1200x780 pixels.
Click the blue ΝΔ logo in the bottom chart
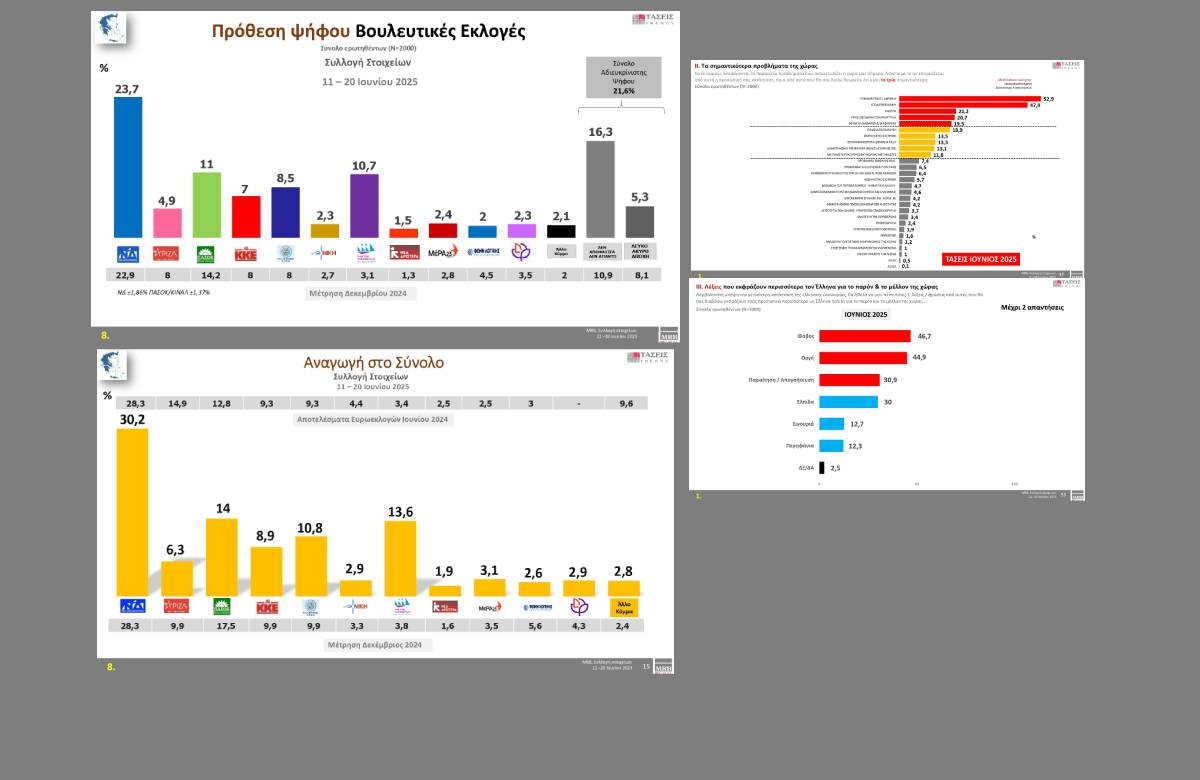click(x=133, y=606)
